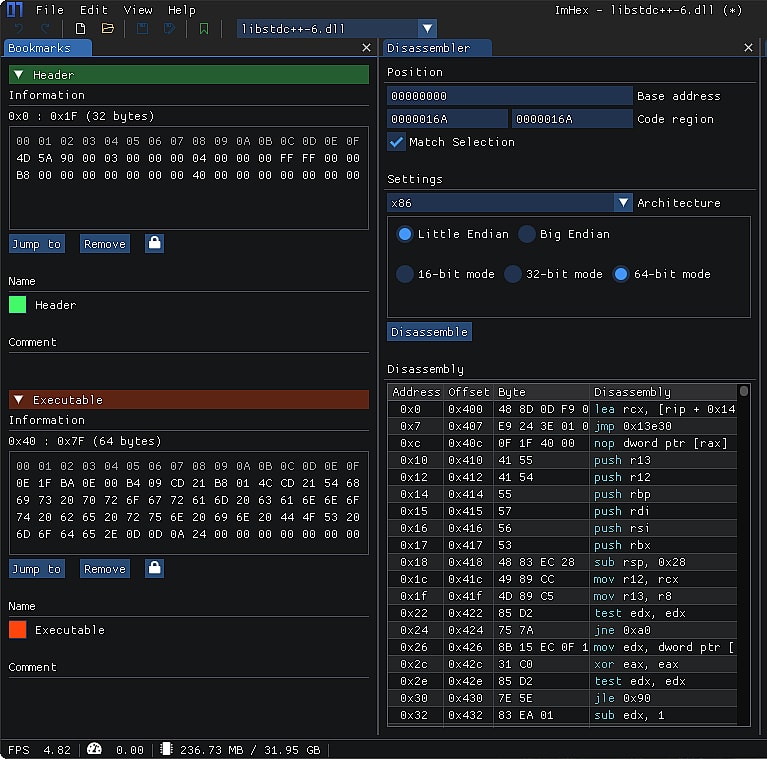Click the green bookmark toolbar icon
The width and height of the screenshot is (767, 759).
pyautogui.click(x=204, y=29)
